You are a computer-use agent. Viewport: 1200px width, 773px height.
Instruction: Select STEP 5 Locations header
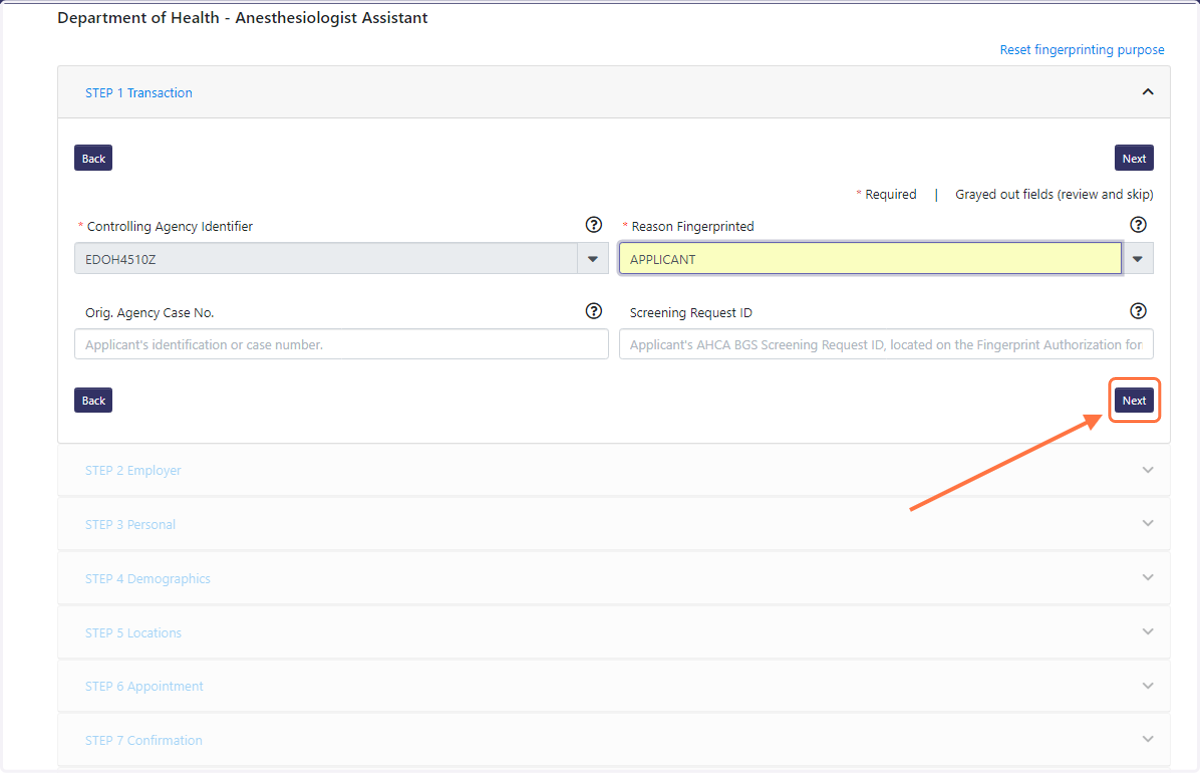point(614,632)
